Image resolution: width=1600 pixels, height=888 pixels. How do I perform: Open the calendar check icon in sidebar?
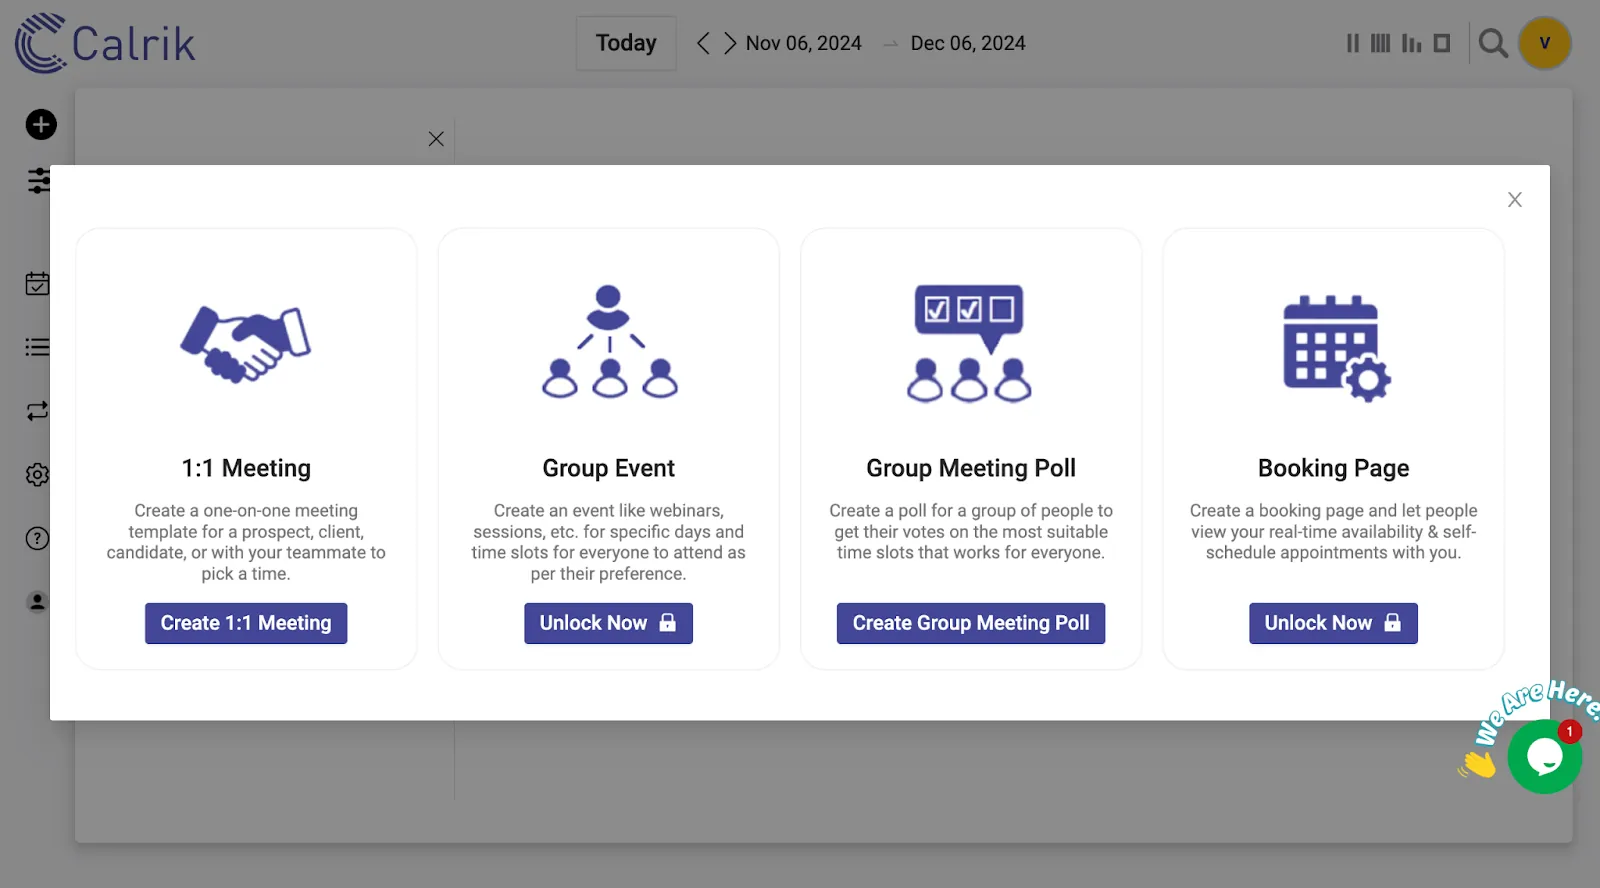pyautogui.click(x=37, y=284)
